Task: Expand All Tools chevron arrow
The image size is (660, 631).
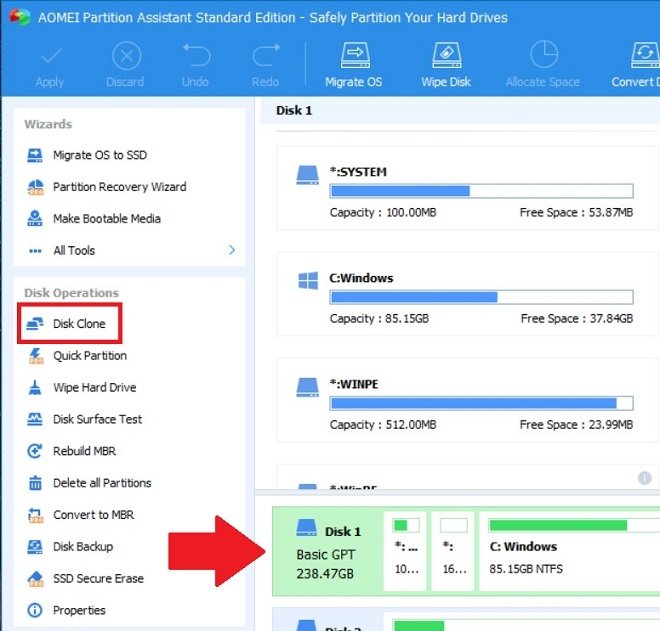Action: [232, 250]
